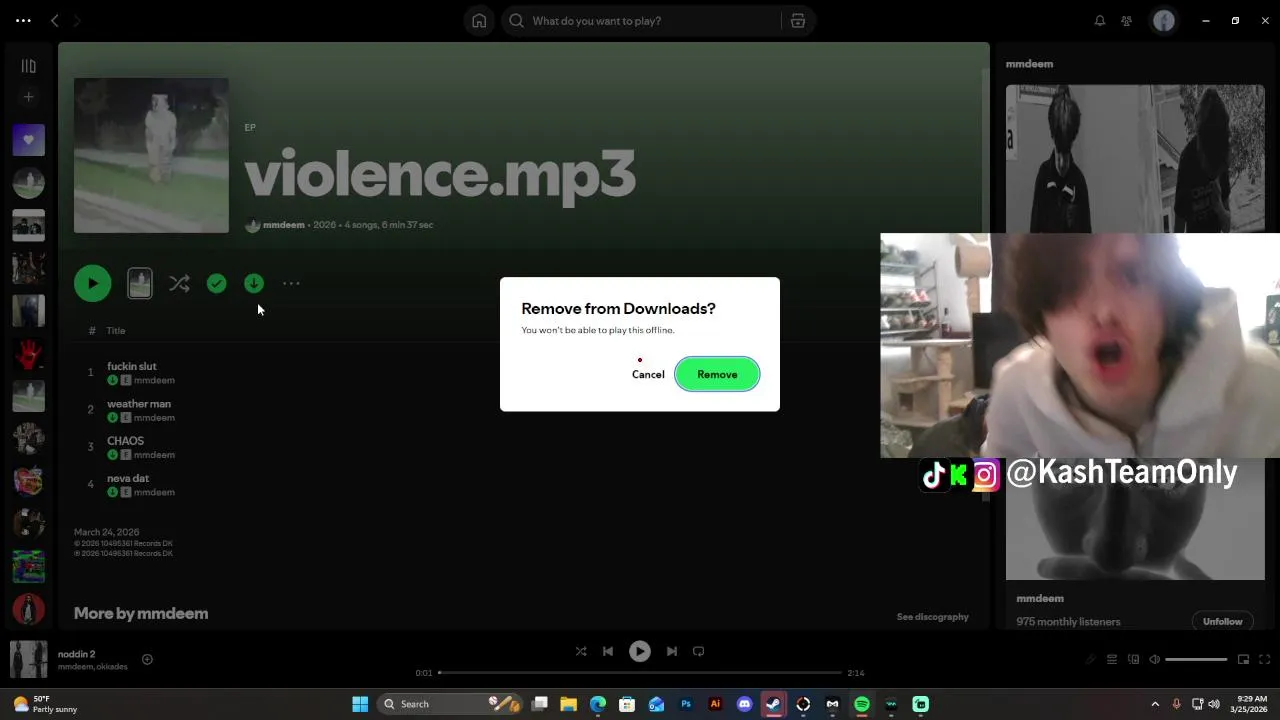Skip to the previous track
Screen dimensions: 1280x720
point(608,651)
